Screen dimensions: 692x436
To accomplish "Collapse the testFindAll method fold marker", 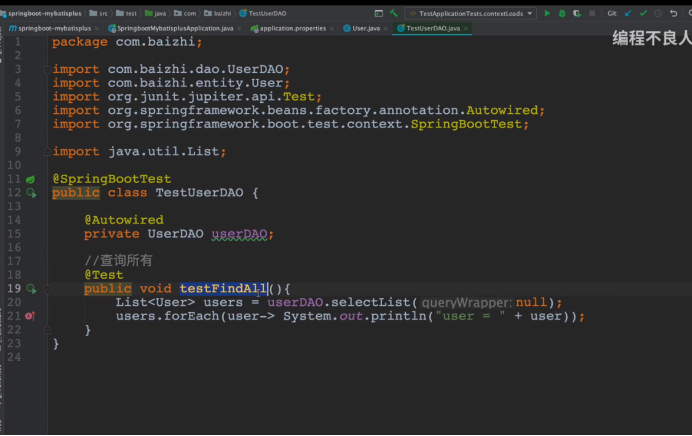I will pyautogui.click(x=46, y=288).
